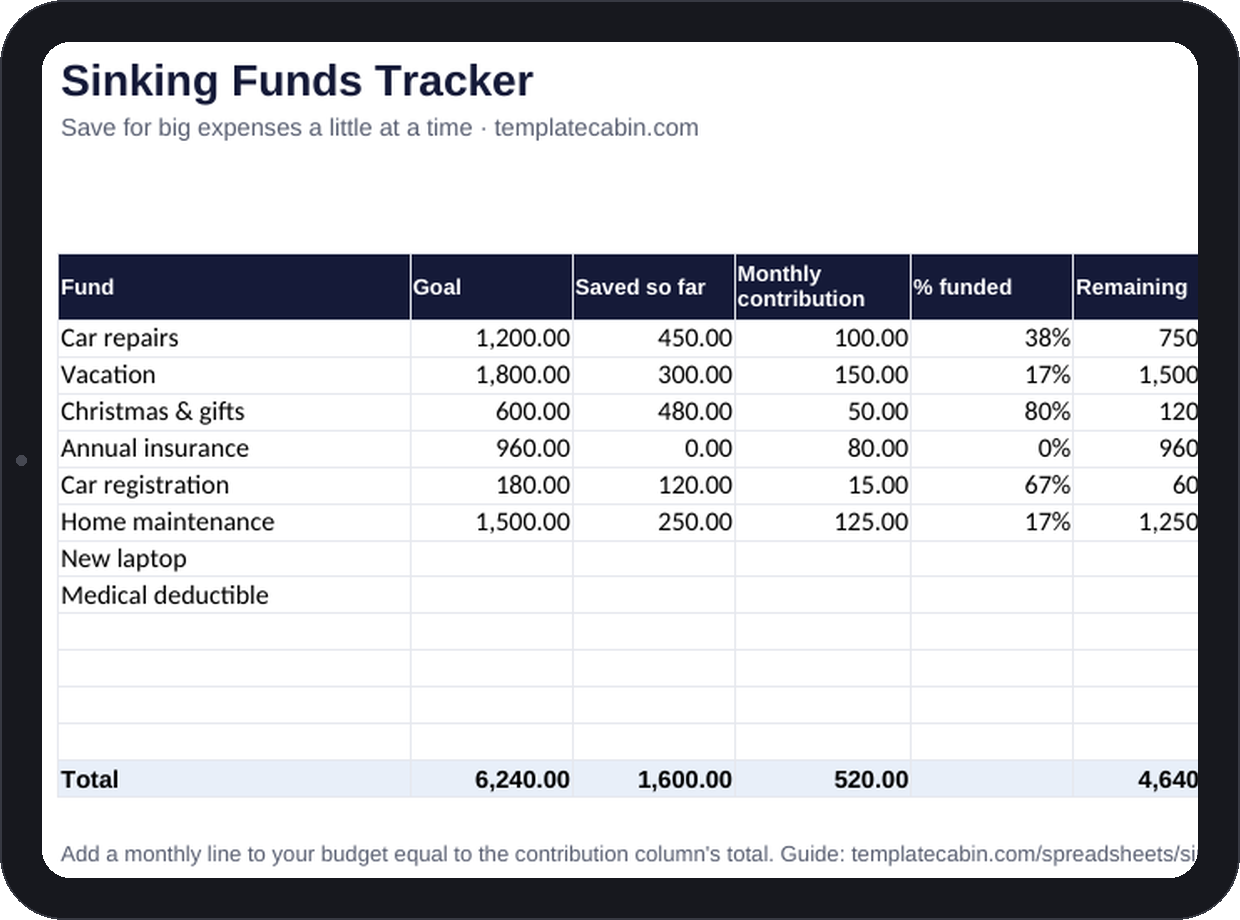Click the Home maintenance cell
The height and width of the screenshot is (920, 1240).
[235, 522]
